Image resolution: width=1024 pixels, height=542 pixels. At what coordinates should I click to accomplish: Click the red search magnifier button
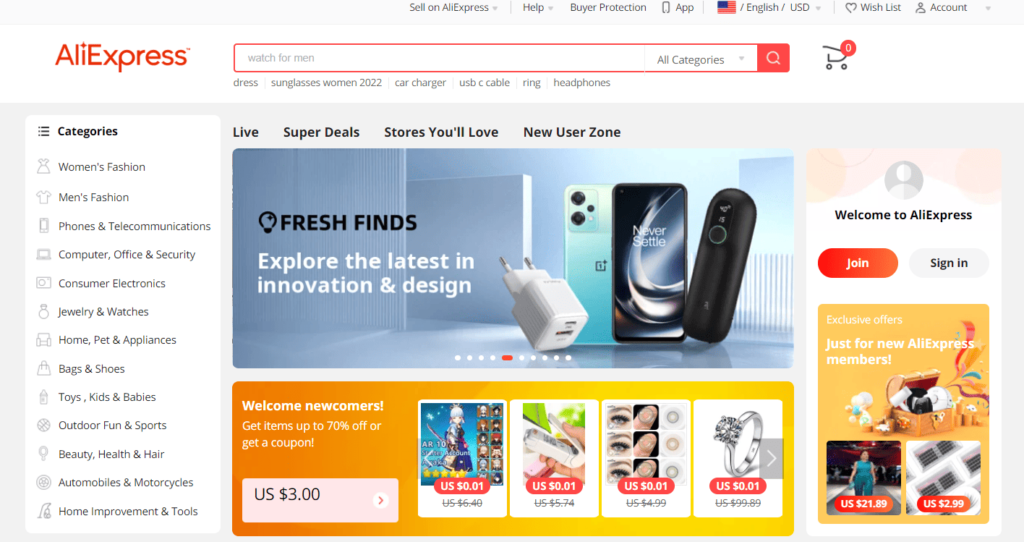773,58
